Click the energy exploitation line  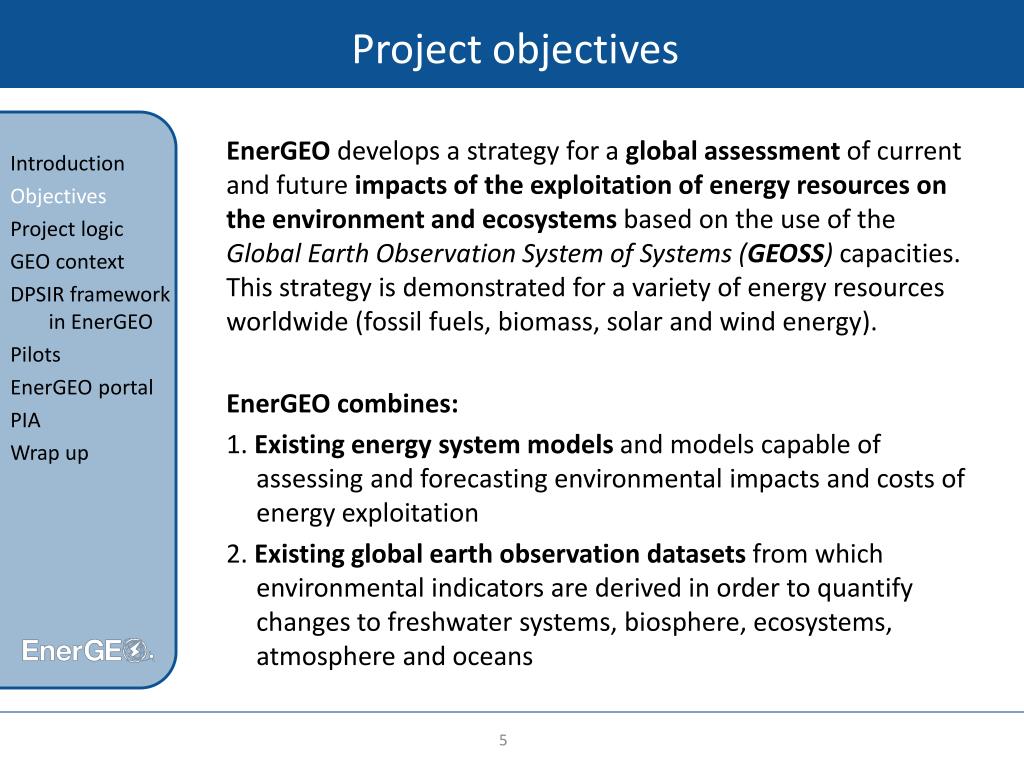[x=367, y=514]
